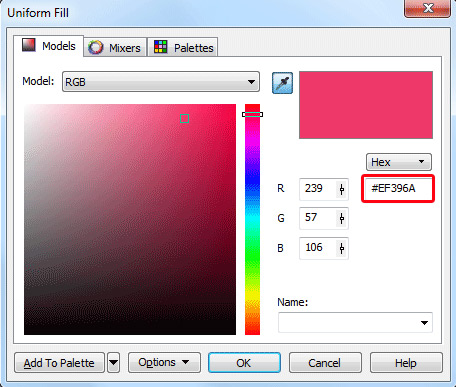This screenshot has width=456, height=387.
Task: Click the G value field 57
Action: 317,218
